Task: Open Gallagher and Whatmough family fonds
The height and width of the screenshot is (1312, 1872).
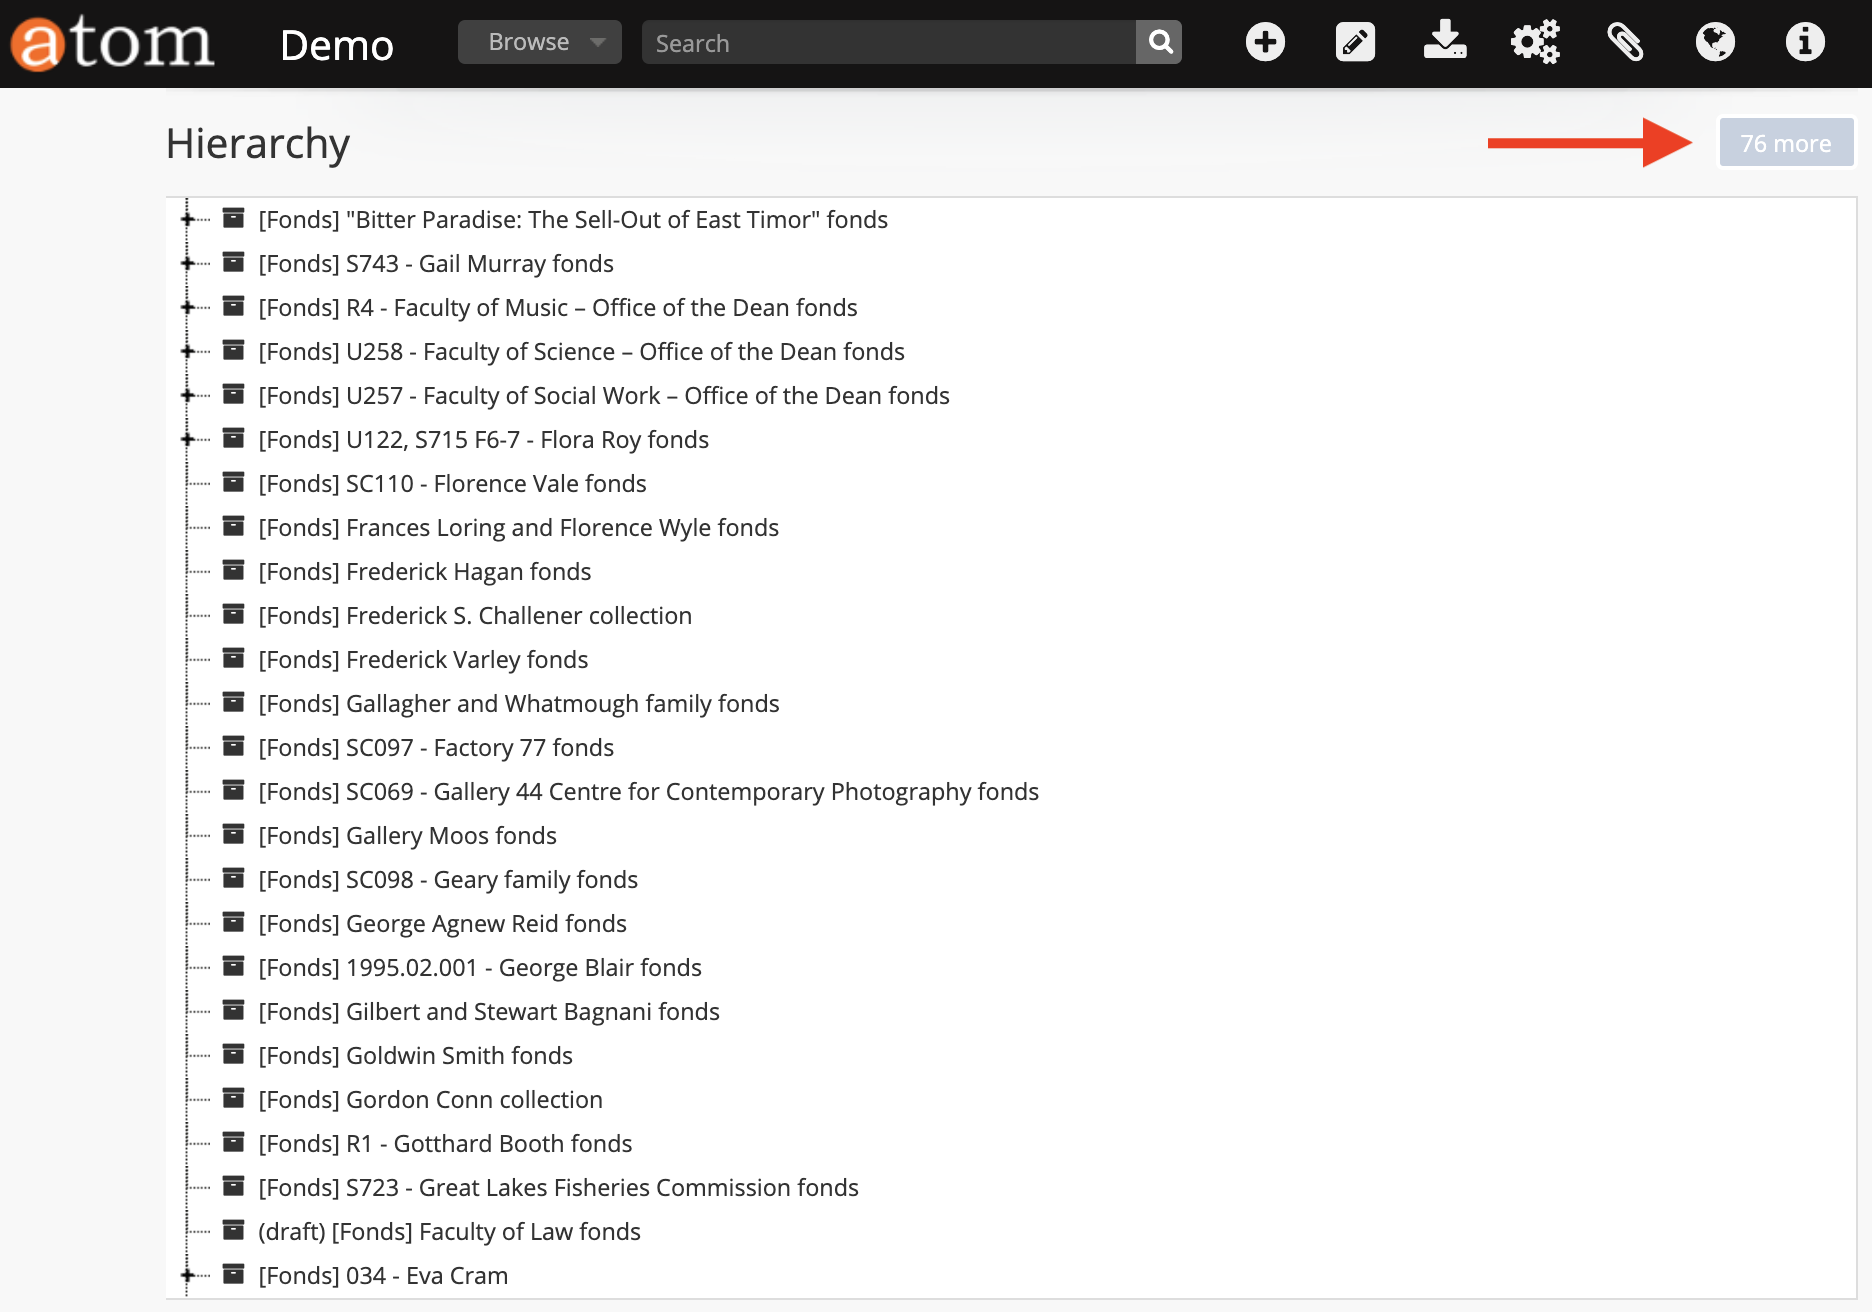Action: point(519,703)
